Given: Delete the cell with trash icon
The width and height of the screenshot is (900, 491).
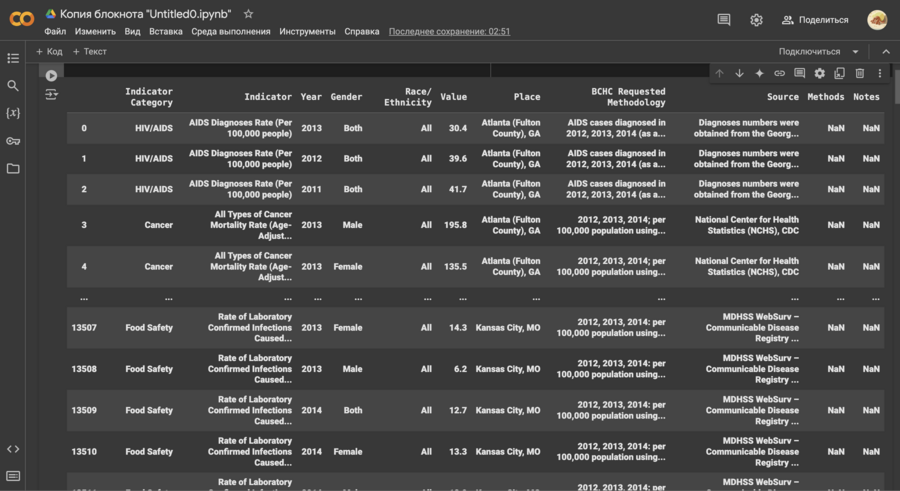Looking at the screenshot, I should [x=859, y=73].
